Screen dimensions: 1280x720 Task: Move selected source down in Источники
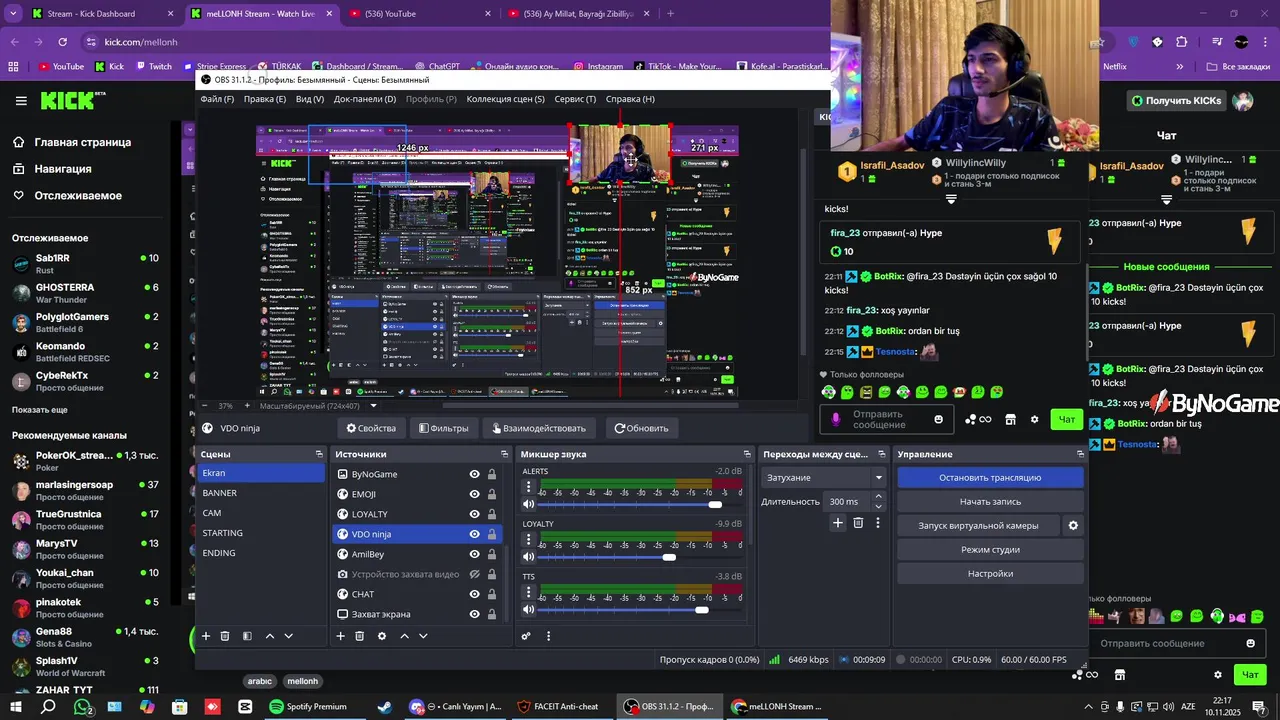coord(423,636)
